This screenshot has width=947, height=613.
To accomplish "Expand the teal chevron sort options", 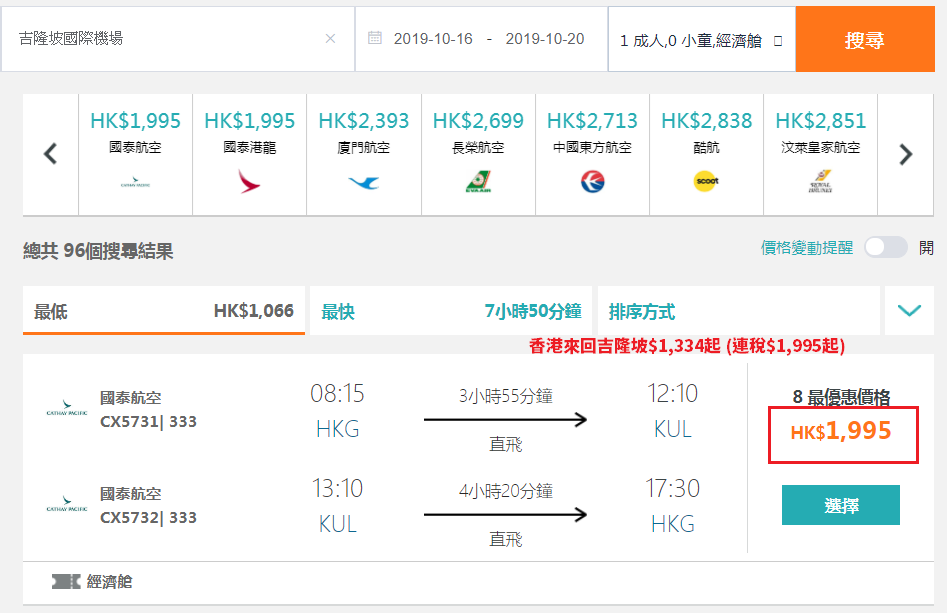I will pos(909,310).
